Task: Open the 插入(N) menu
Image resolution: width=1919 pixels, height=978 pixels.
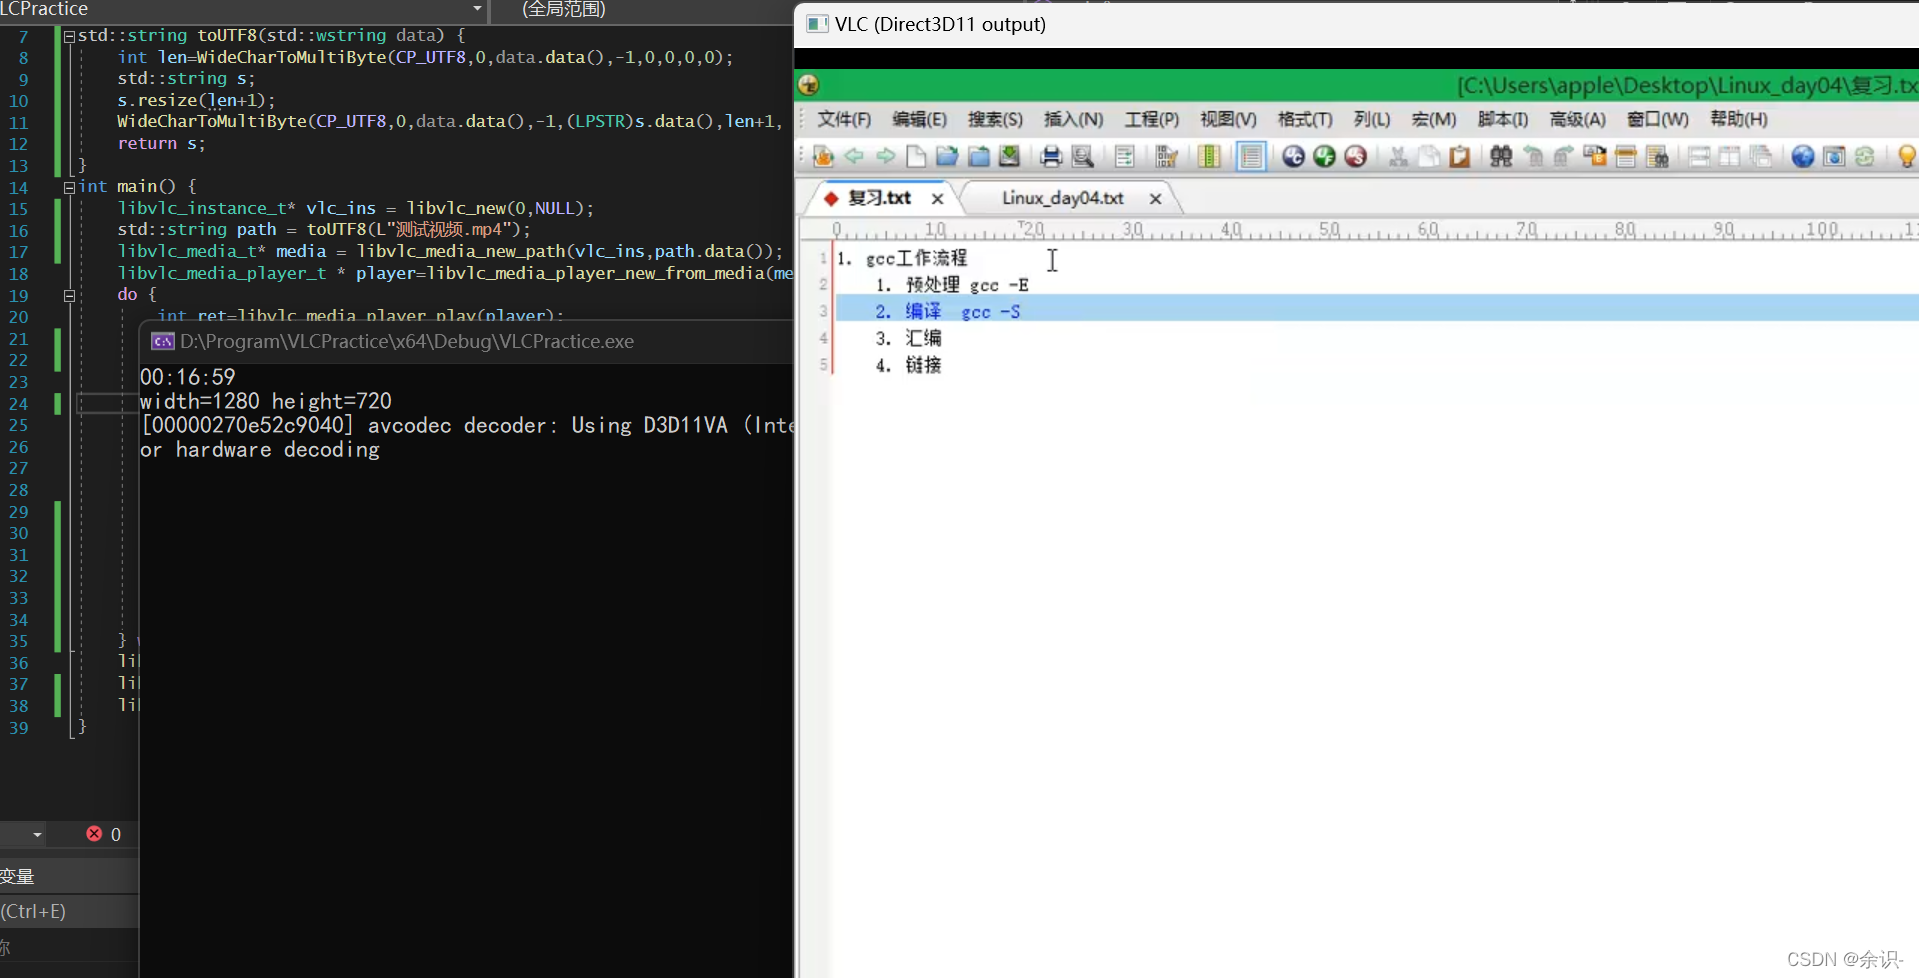Action: 1074,120
